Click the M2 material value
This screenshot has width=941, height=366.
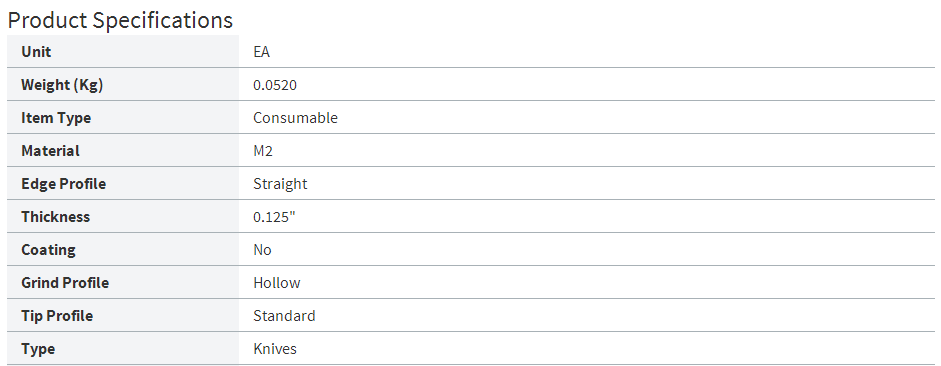tap(263, 151)
